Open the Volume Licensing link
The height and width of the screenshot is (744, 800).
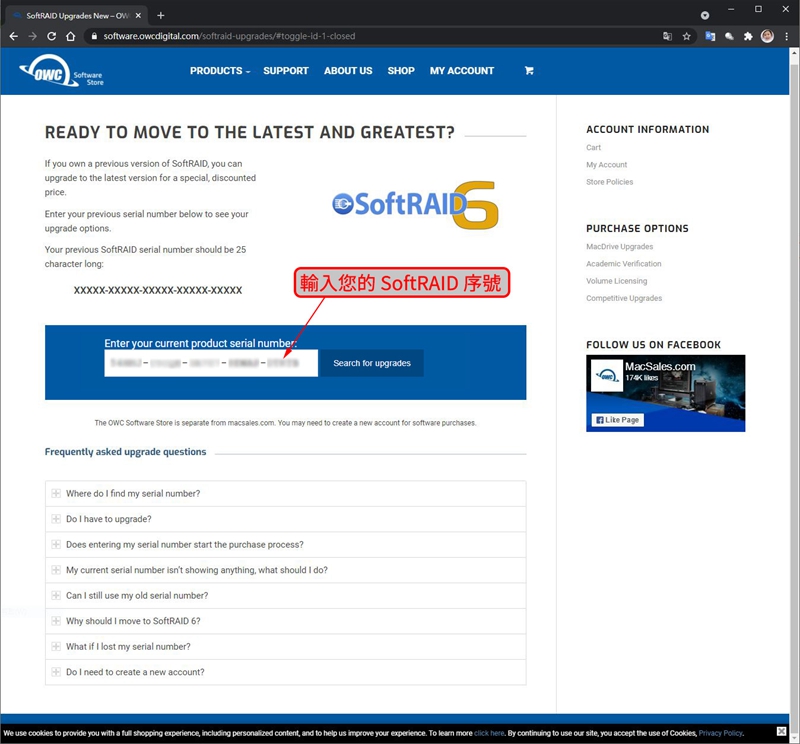[x=616, y=281]
